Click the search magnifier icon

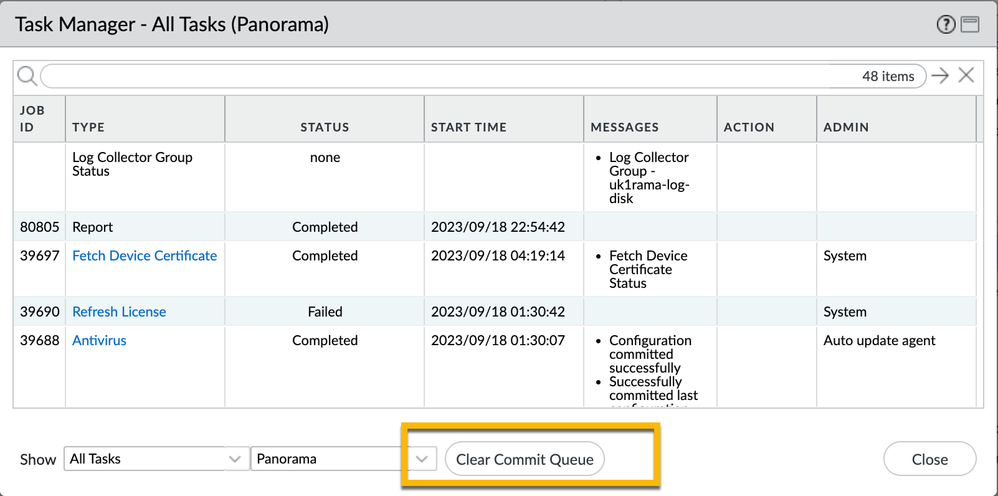pyautogui.click(x=27, y=76)
